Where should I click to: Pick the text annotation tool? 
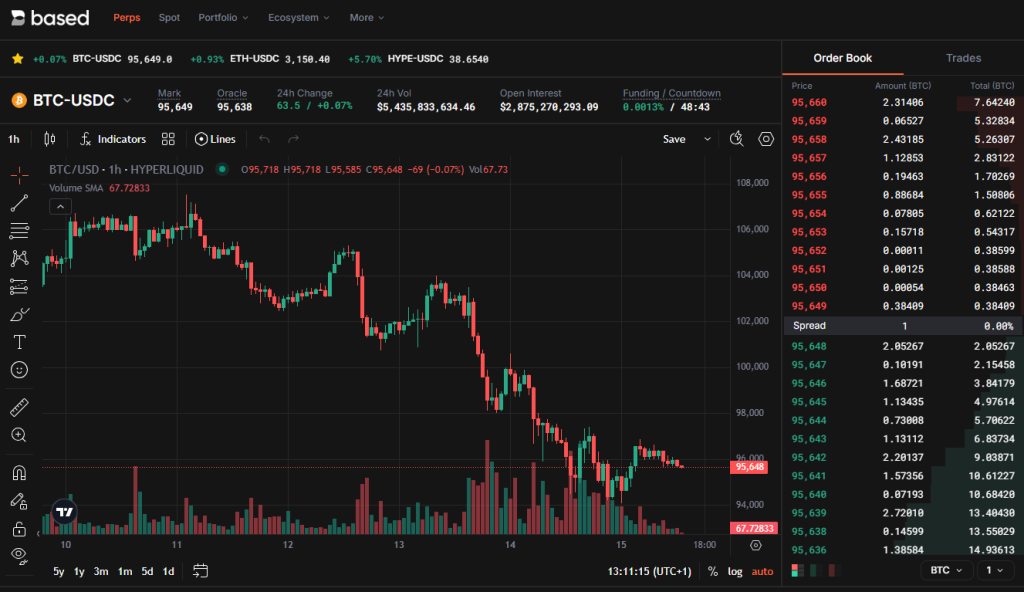[x=19, y=342]
